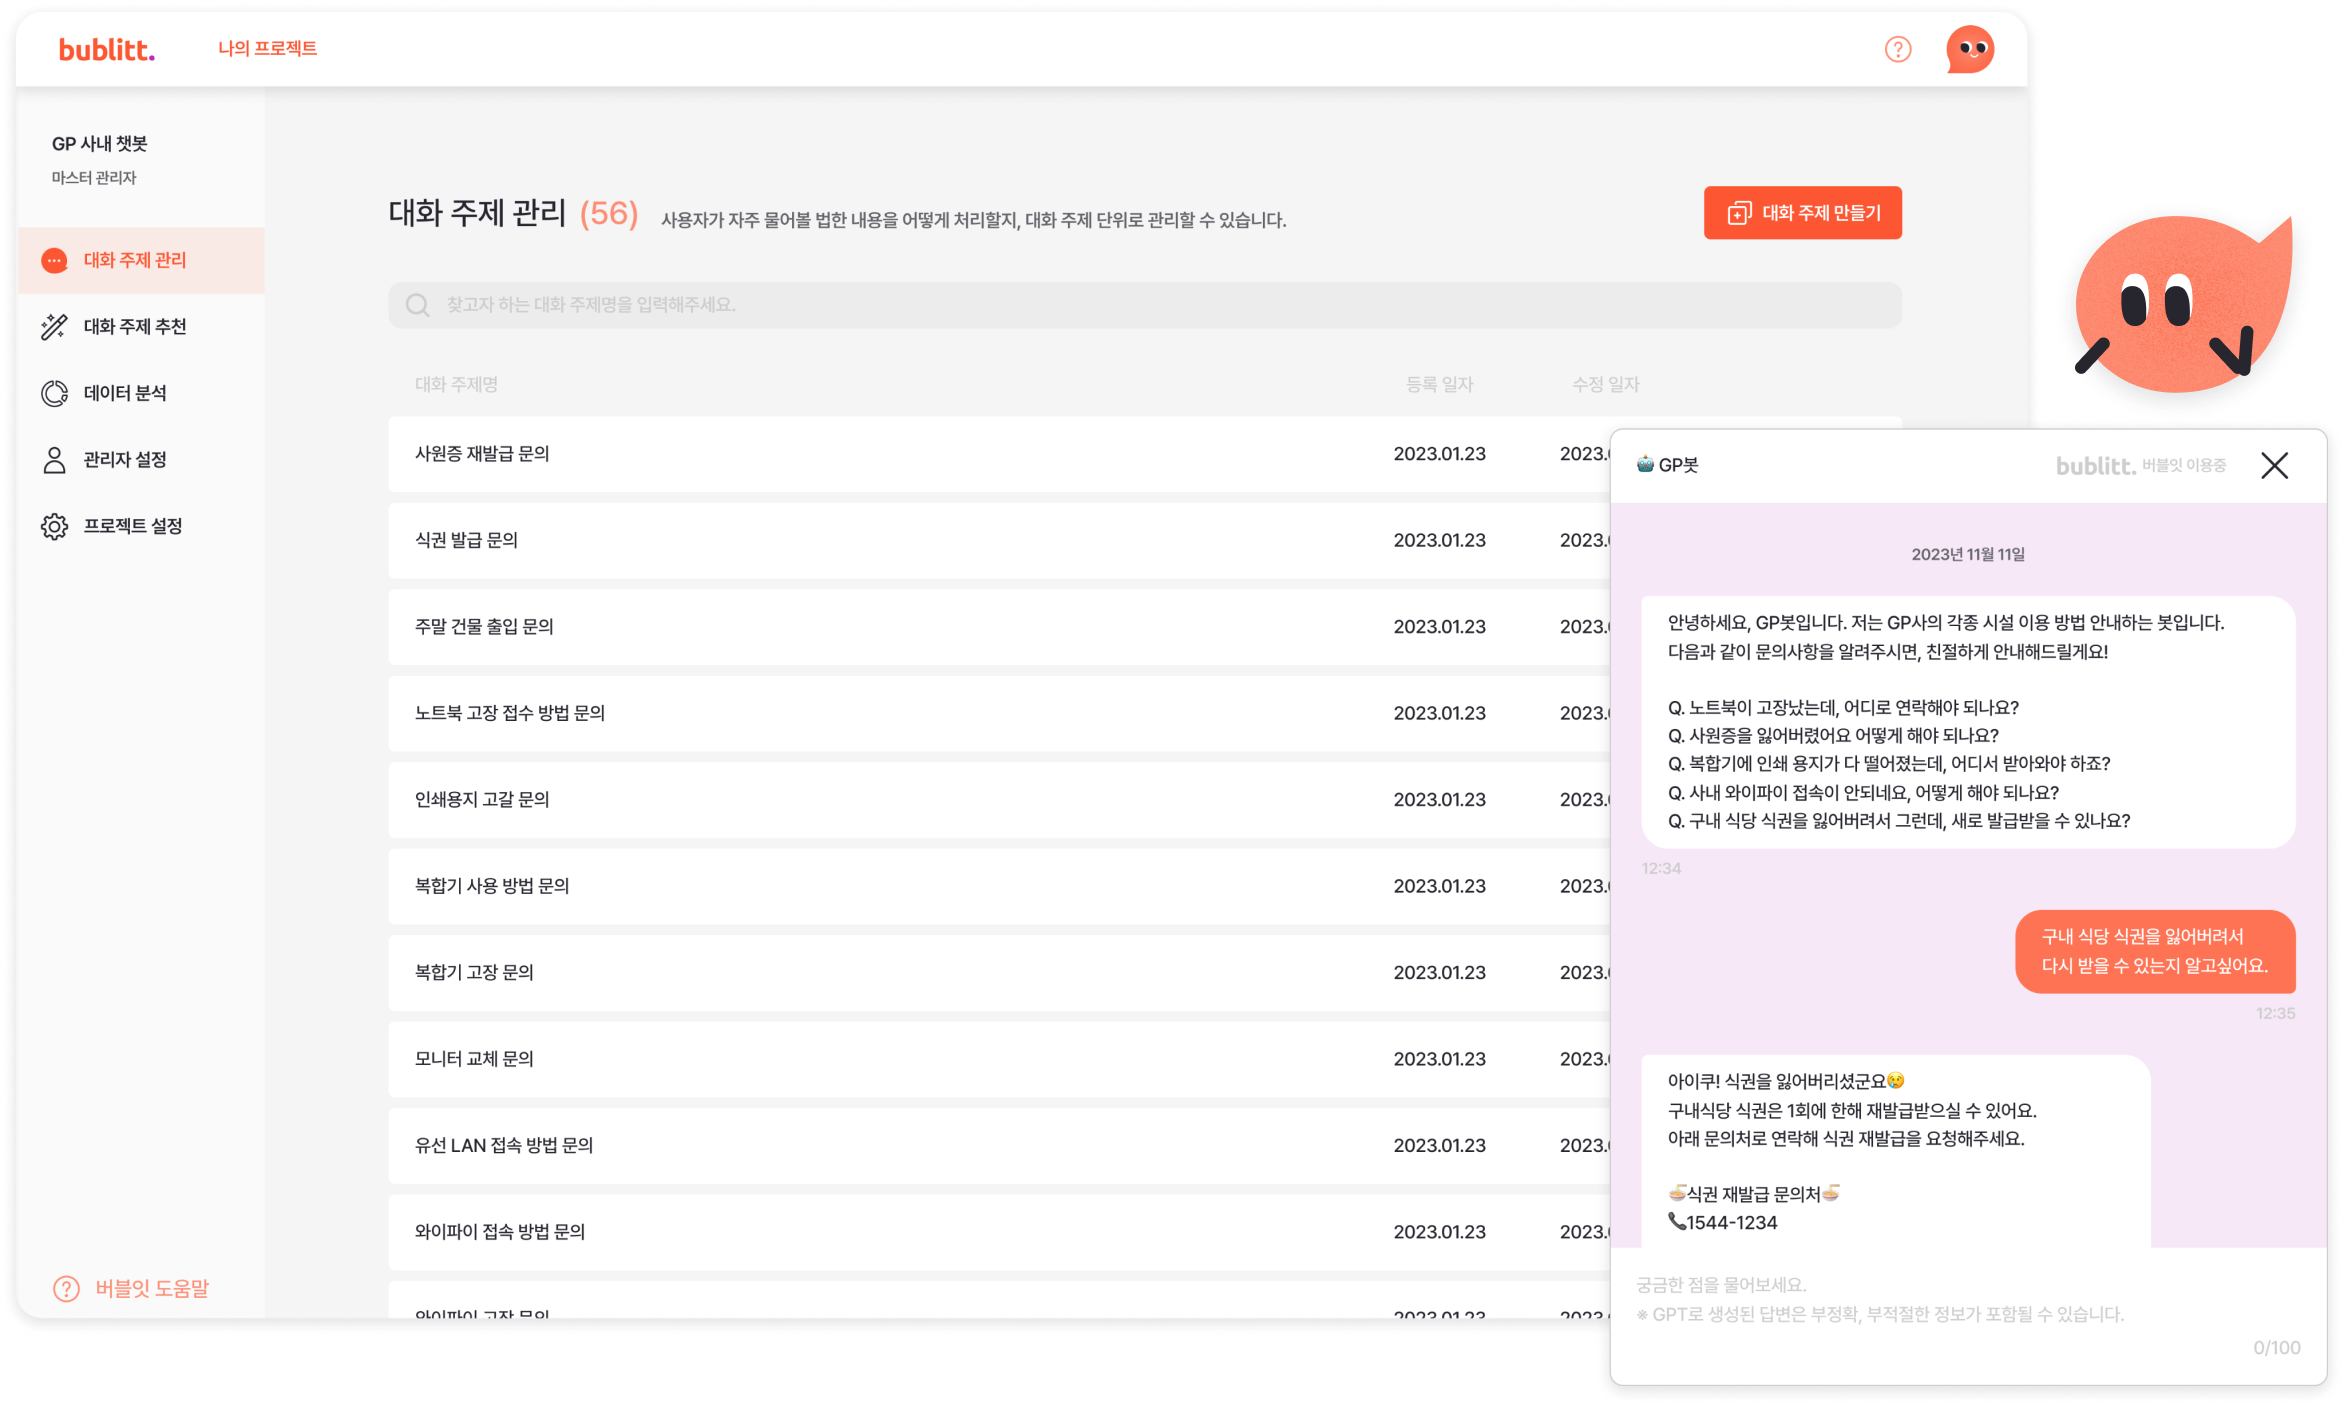Select the 와이파이 접속 방법 문의 row
2344x1406 pixels.
500,1232
